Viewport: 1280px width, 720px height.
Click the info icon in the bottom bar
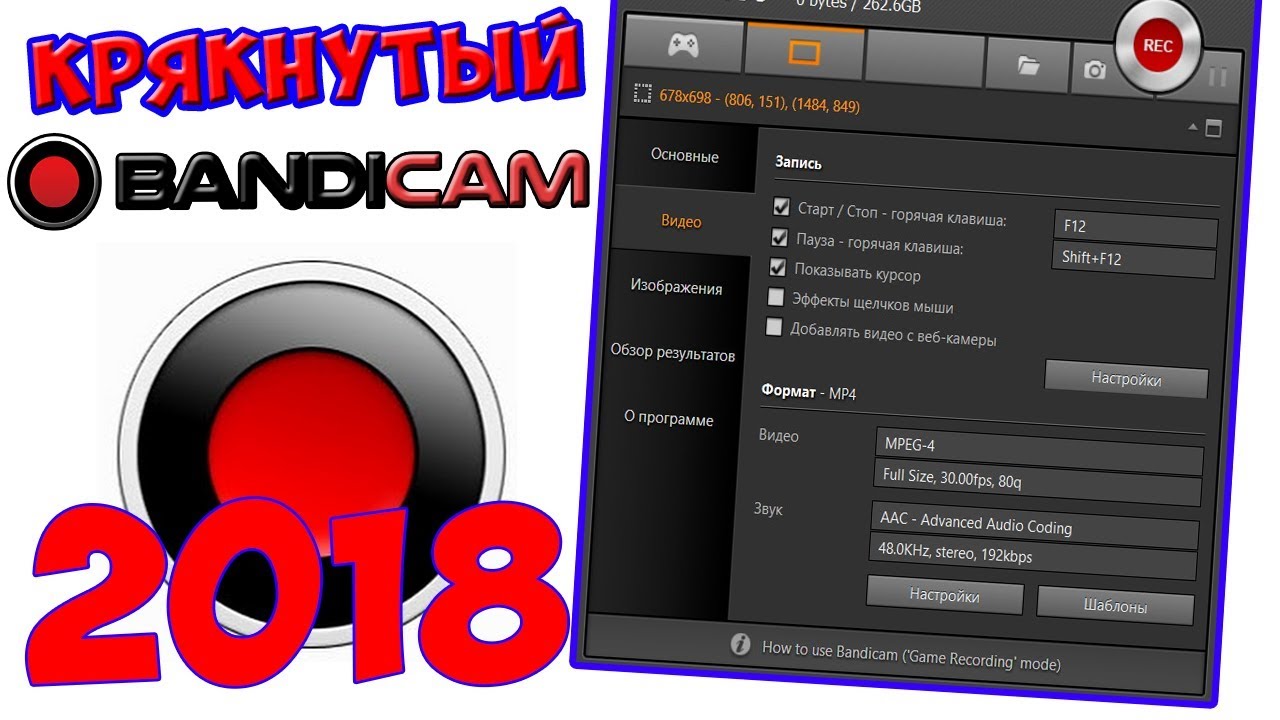pyautogui.click(x=740, y=644)
